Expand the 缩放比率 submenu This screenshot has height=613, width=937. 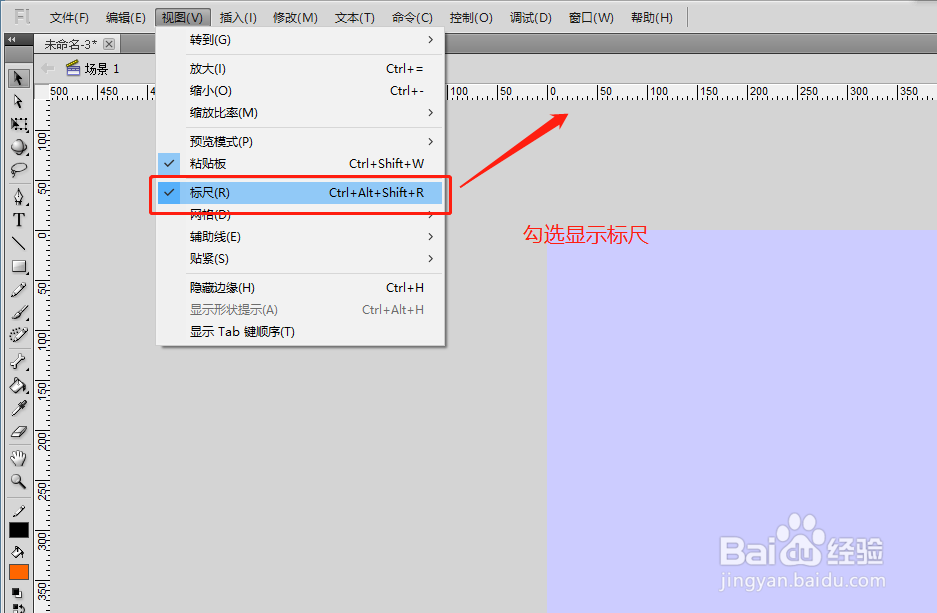[x=211, y=113]
